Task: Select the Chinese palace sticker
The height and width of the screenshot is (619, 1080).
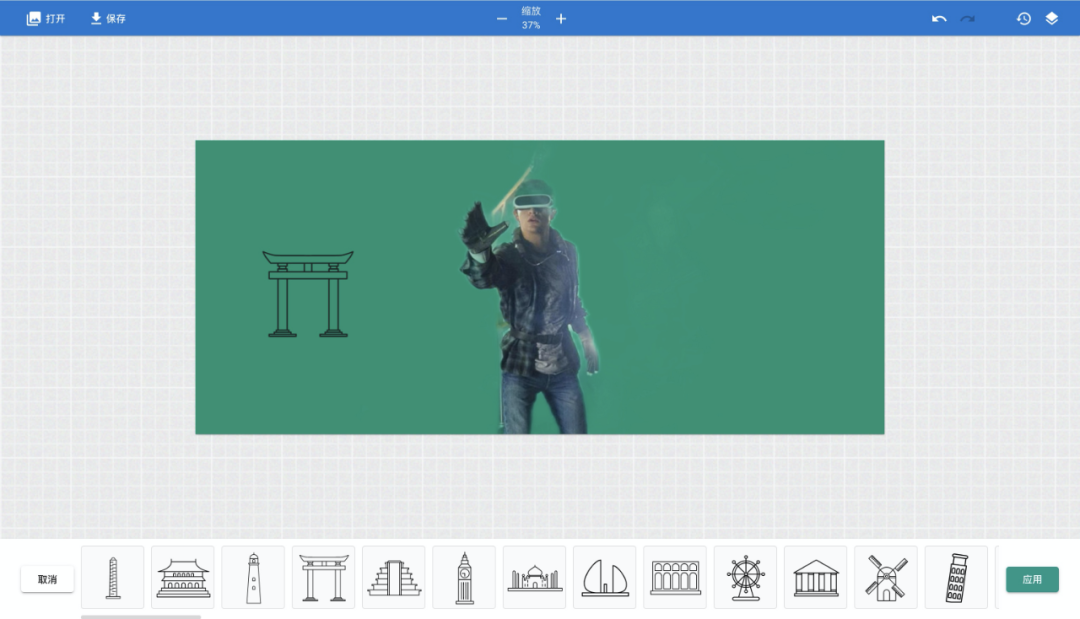Action: pyautogui.click(x=183, y=578)
